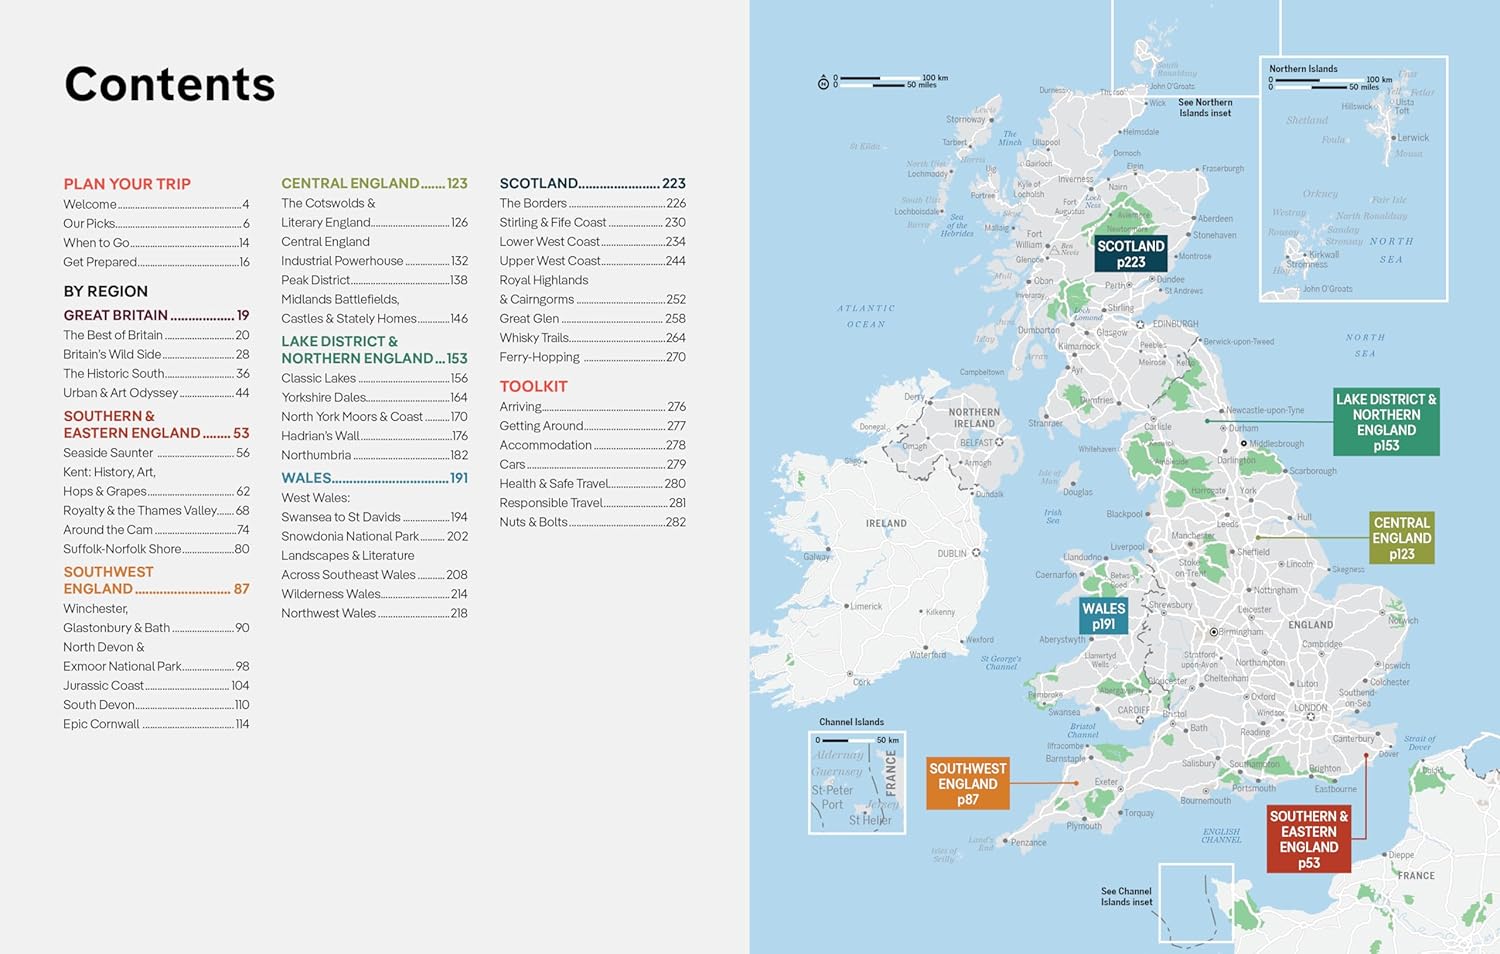
Task: Click the Dublin capital marker icon
Action: [x=976, y=553]
